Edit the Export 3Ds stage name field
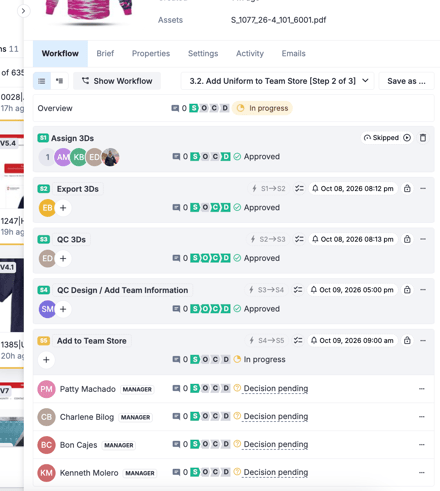This screenshot has height=491, width=440. [x=78, y=189]
